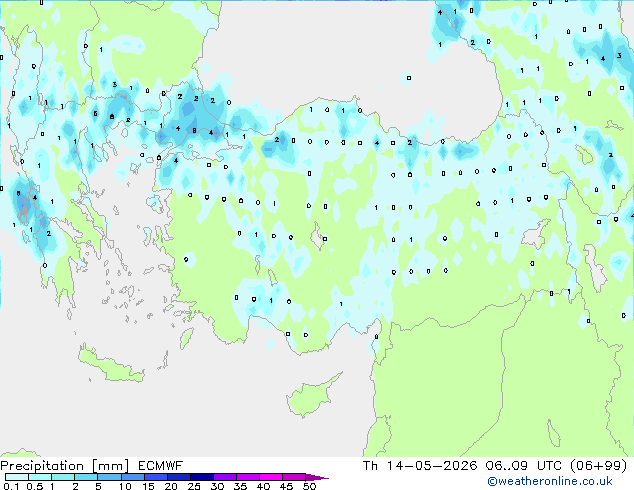Pick the 15–20 mm legend color box
Screen dimensions: 634x490
[156, 477]
